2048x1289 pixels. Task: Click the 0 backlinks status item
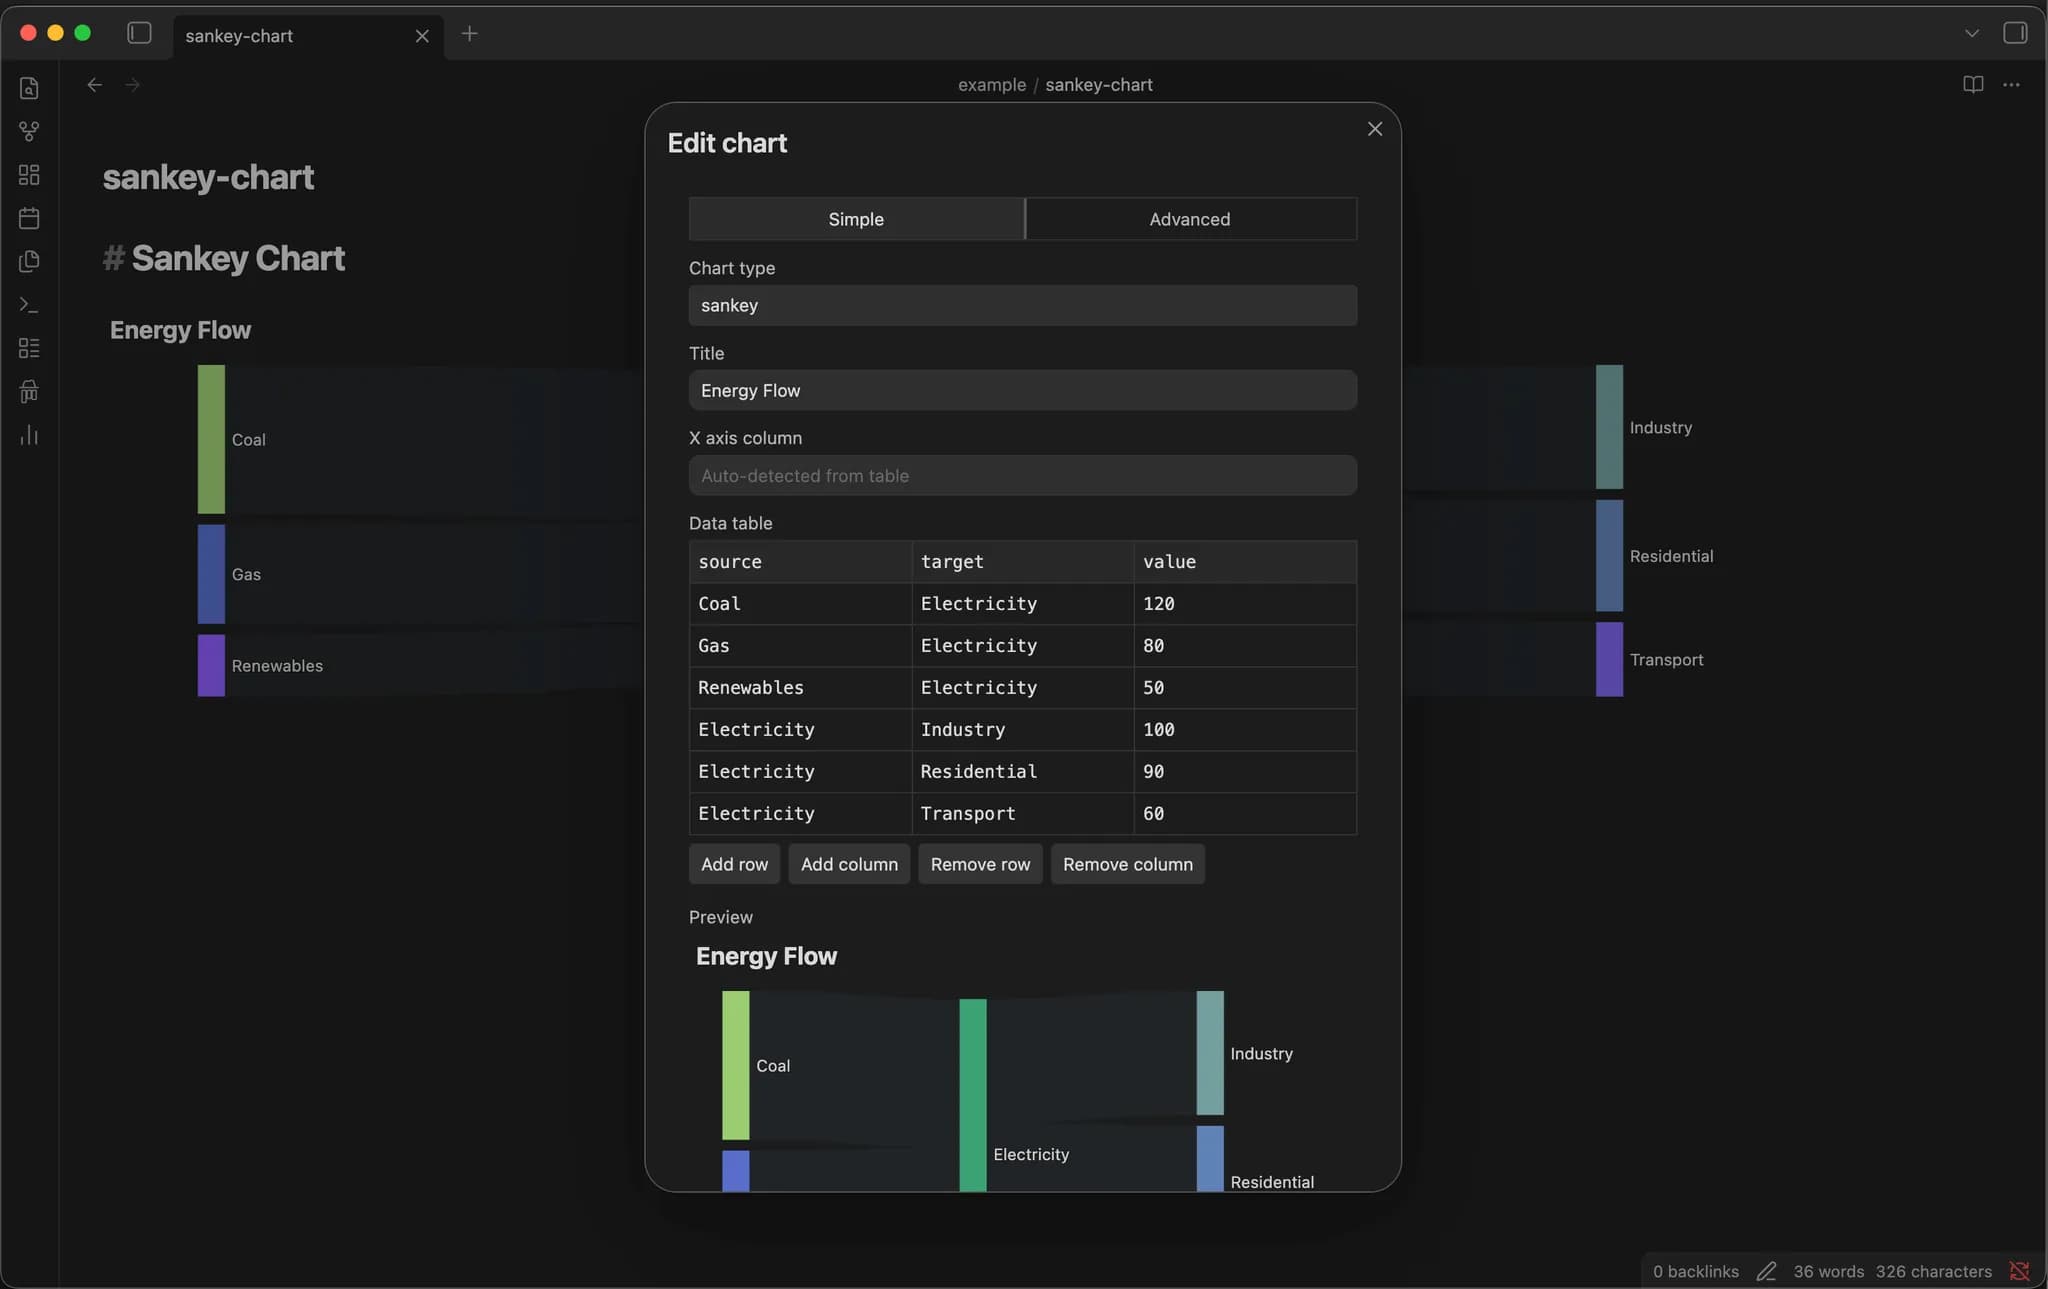(1695, 1271)
